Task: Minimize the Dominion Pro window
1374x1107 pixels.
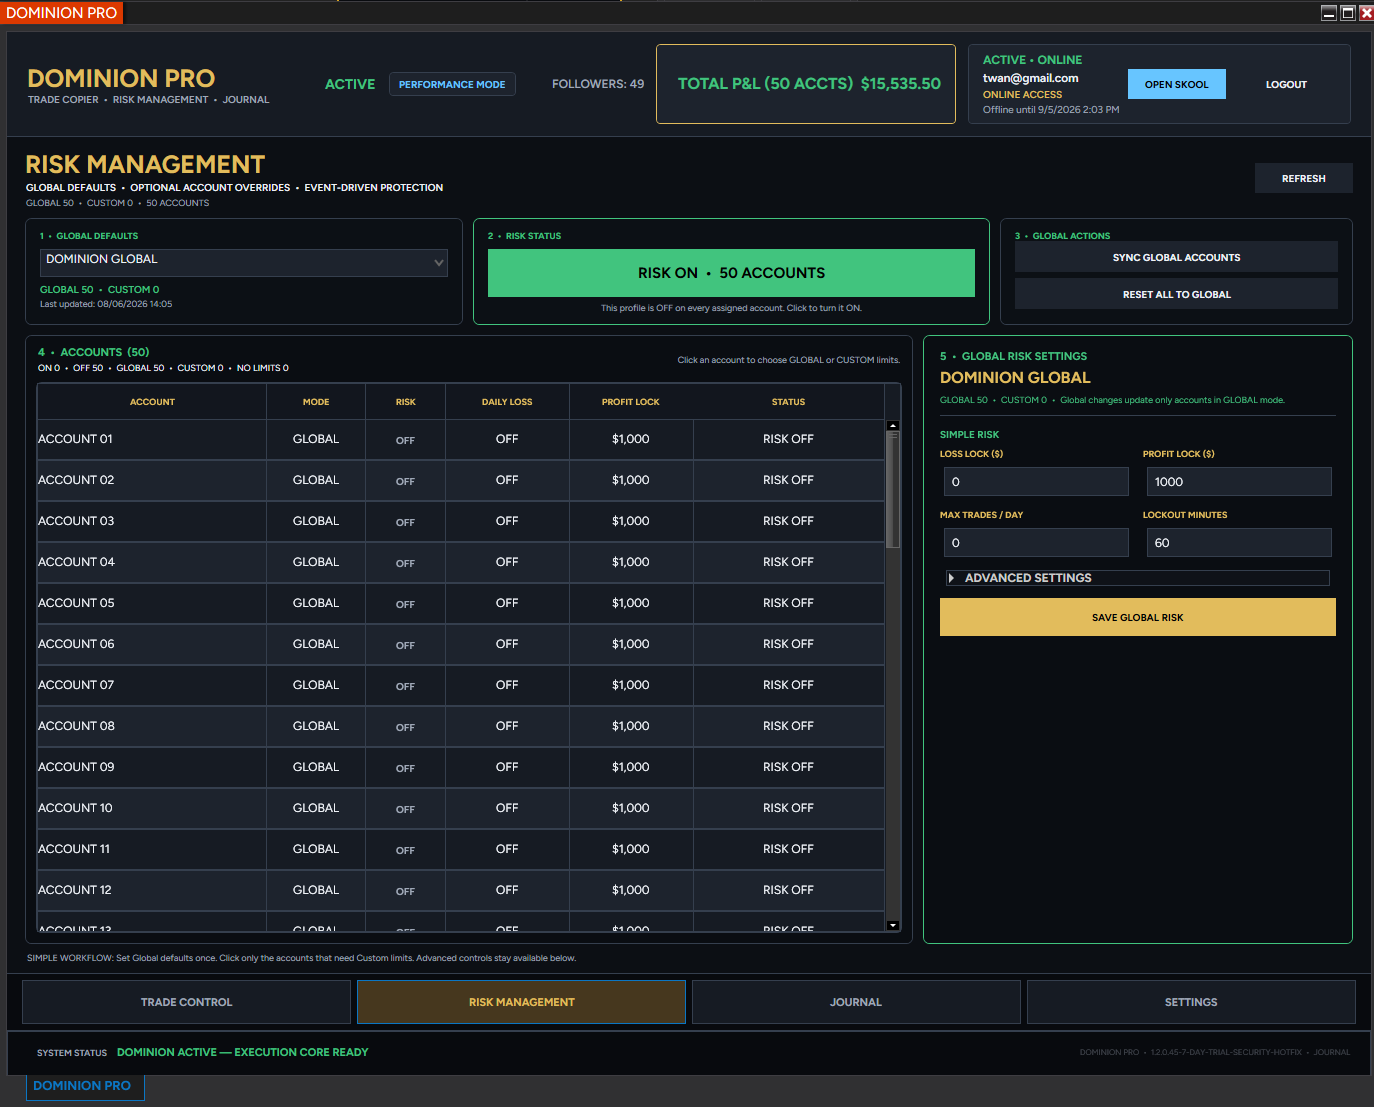Action: click(1329, 13)
